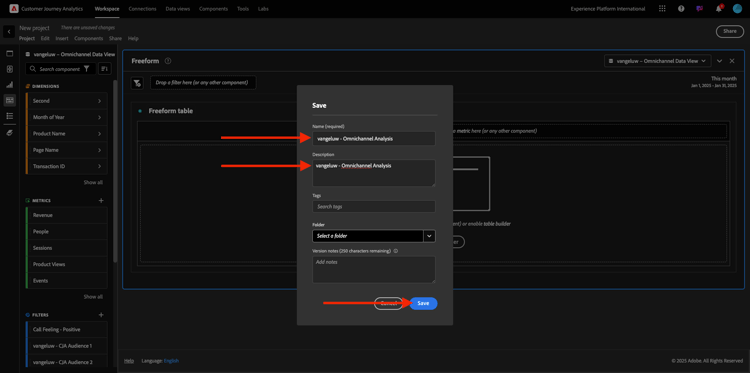The height and width of the screenshot is (373, 750).
Task: Open the panel data view dropdown
Action: [657, 61]
